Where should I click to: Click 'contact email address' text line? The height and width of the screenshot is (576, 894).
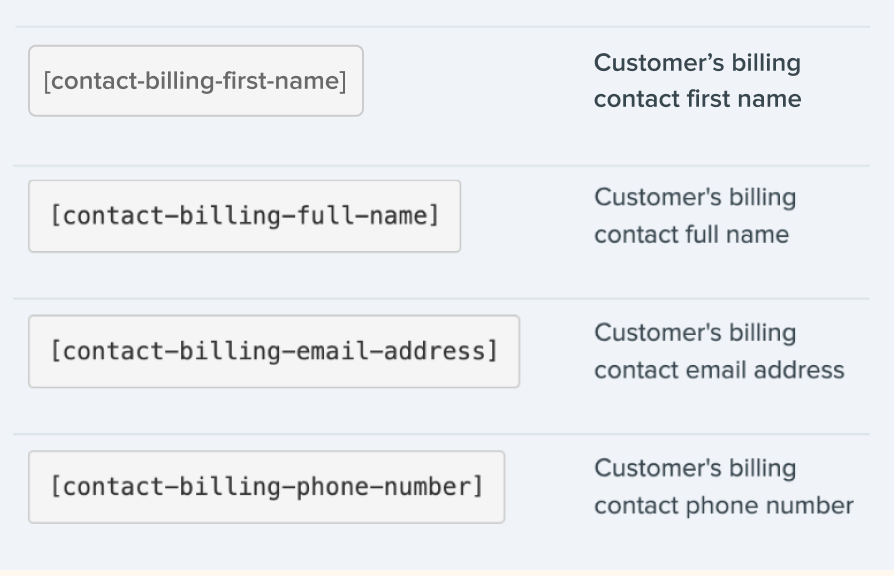719,370
